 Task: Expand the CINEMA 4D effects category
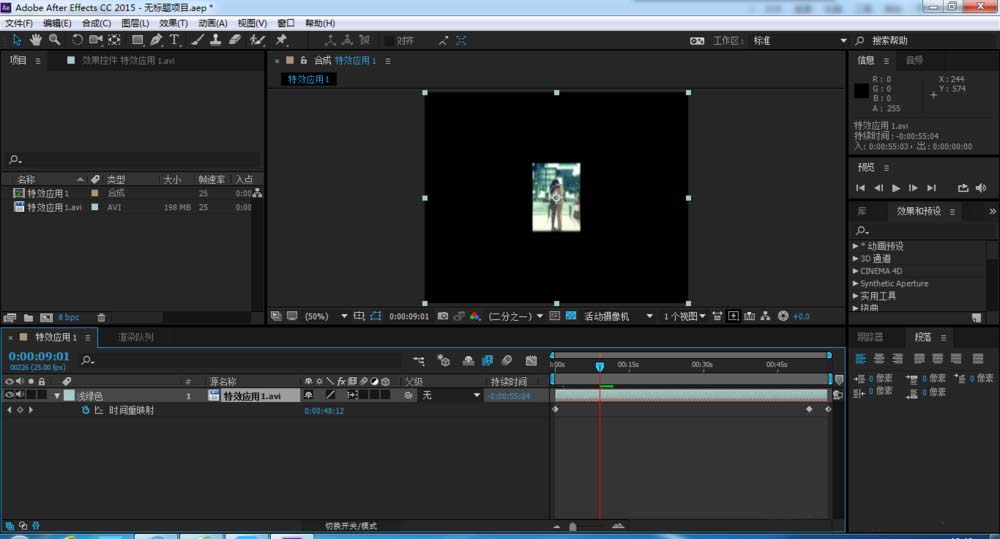[x=856, y=271]
